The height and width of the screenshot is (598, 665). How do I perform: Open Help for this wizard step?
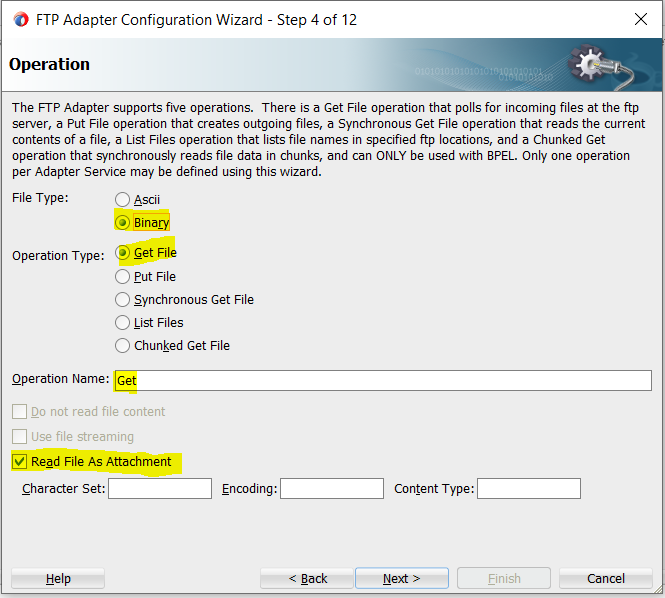coord(58,578)
